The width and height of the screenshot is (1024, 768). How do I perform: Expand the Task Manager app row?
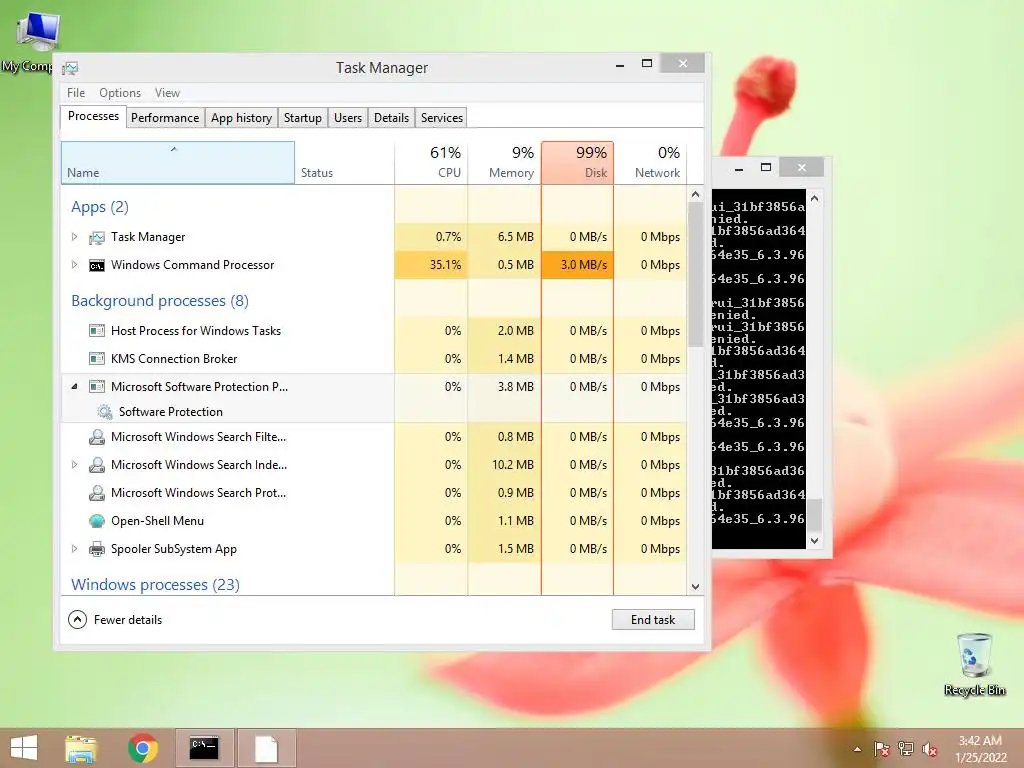(x=74, y=237)
